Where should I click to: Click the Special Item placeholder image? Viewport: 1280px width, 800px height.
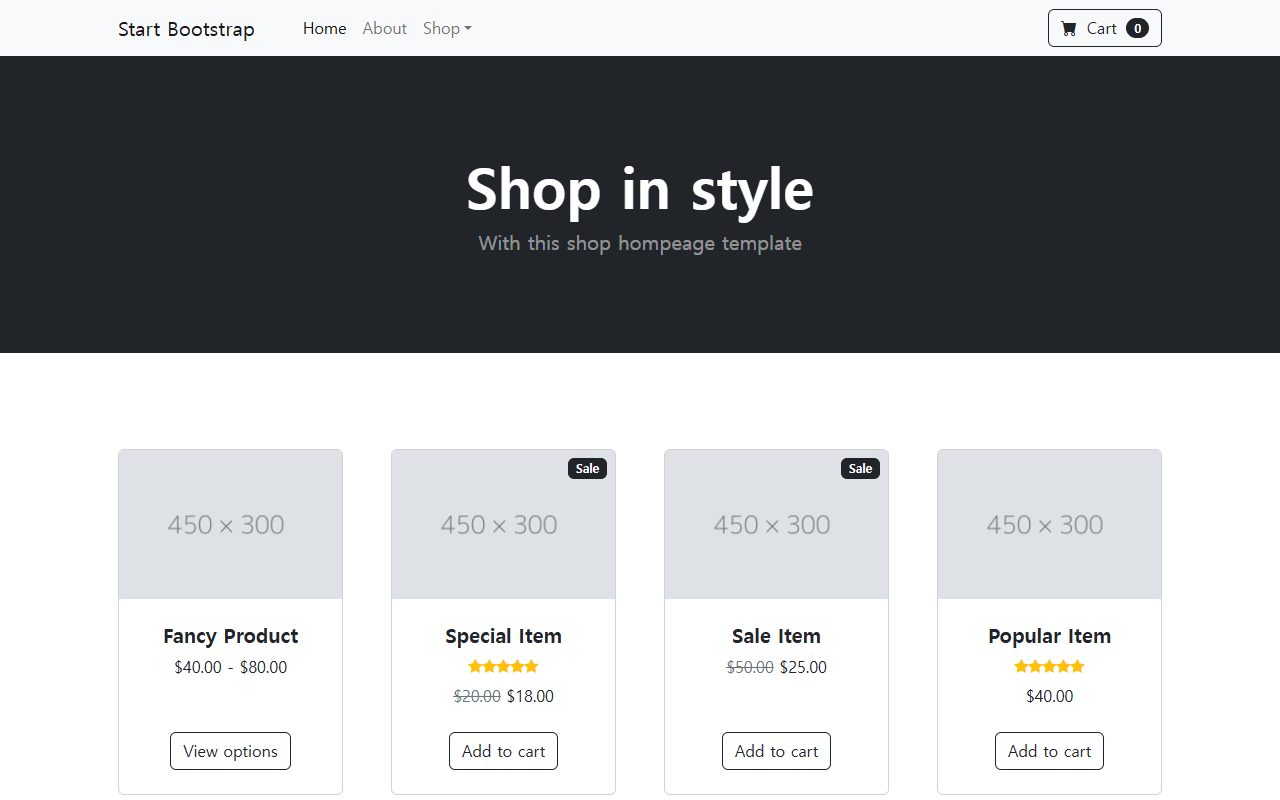click(503, 524)
